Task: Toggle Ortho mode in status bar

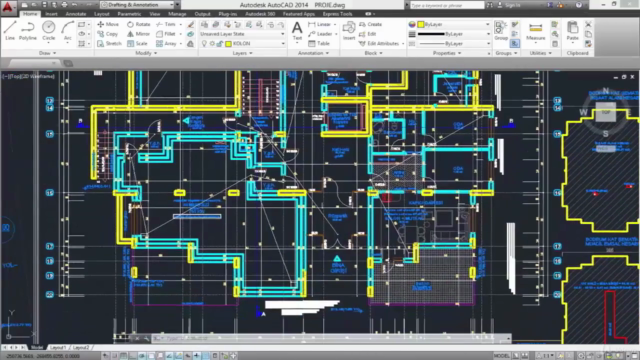Action: (x=133, y=356)
